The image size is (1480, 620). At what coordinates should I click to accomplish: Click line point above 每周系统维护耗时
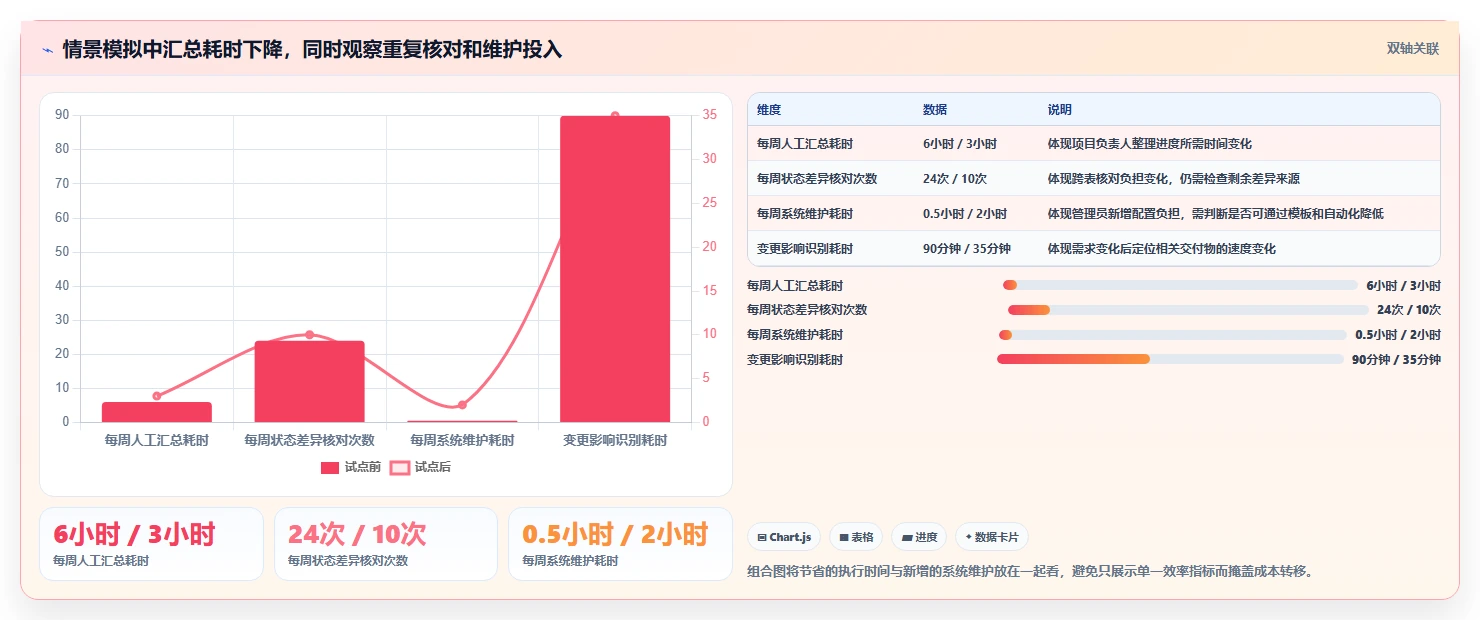coord(462,405)
